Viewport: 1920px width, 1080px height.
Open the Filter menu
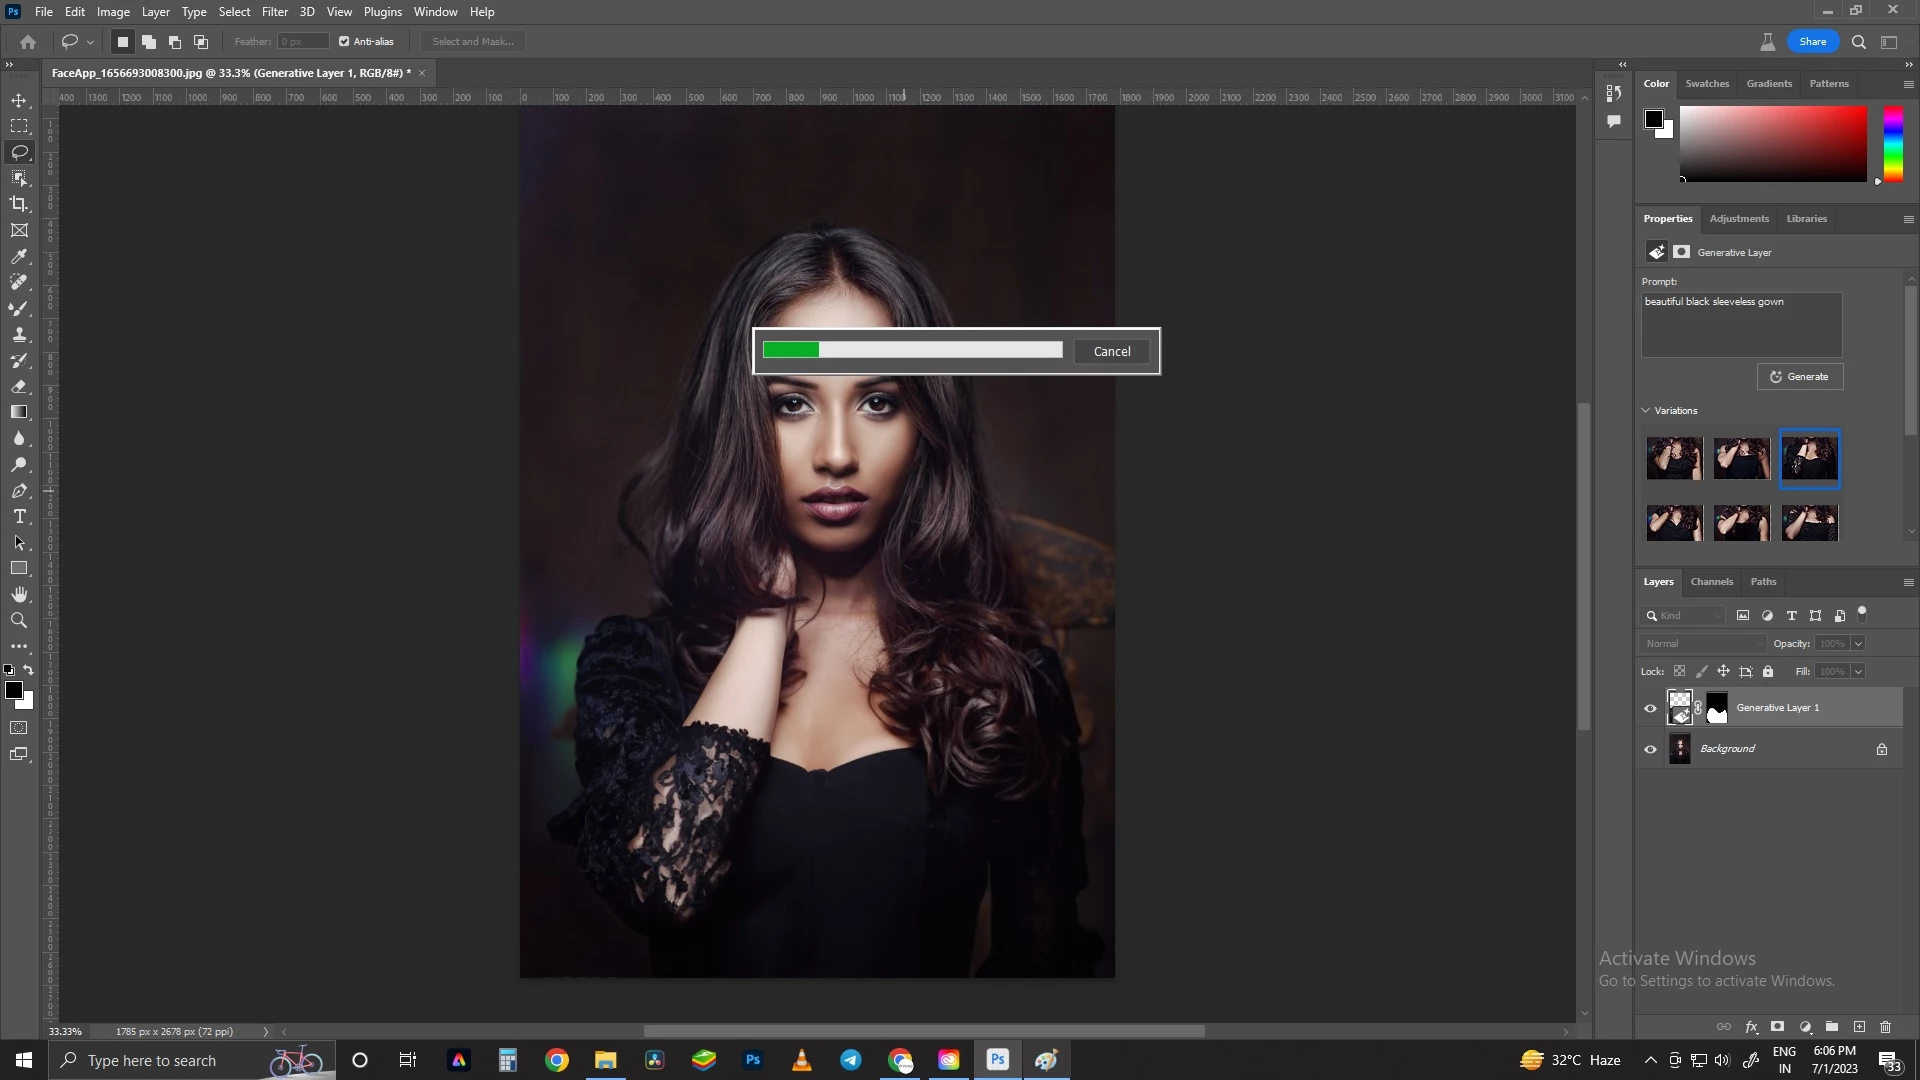coord(274,12)
